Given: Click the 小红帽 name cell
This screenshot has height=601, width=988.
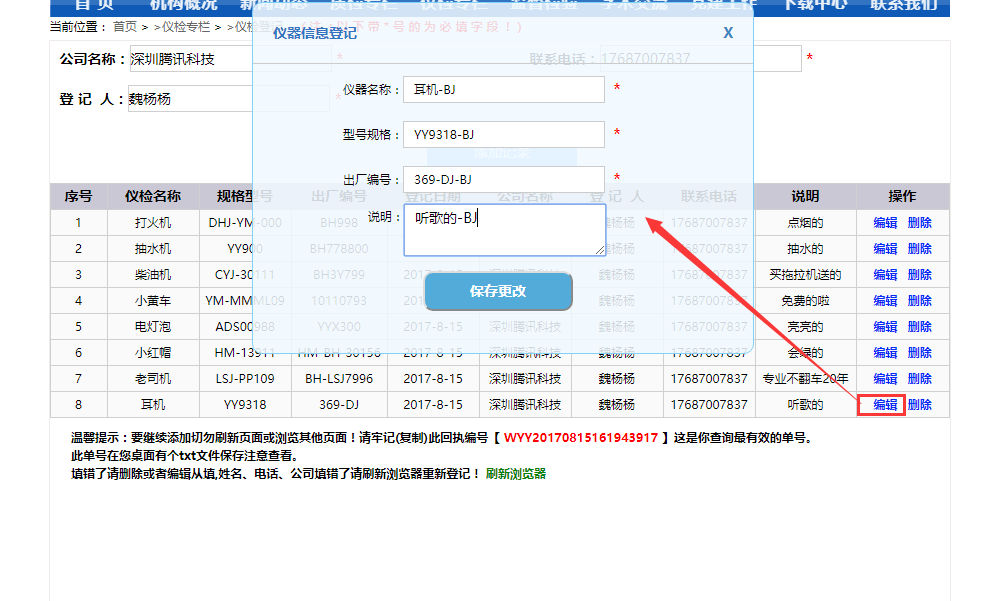Looking at the screenshot, I should (x=153, y=352).
